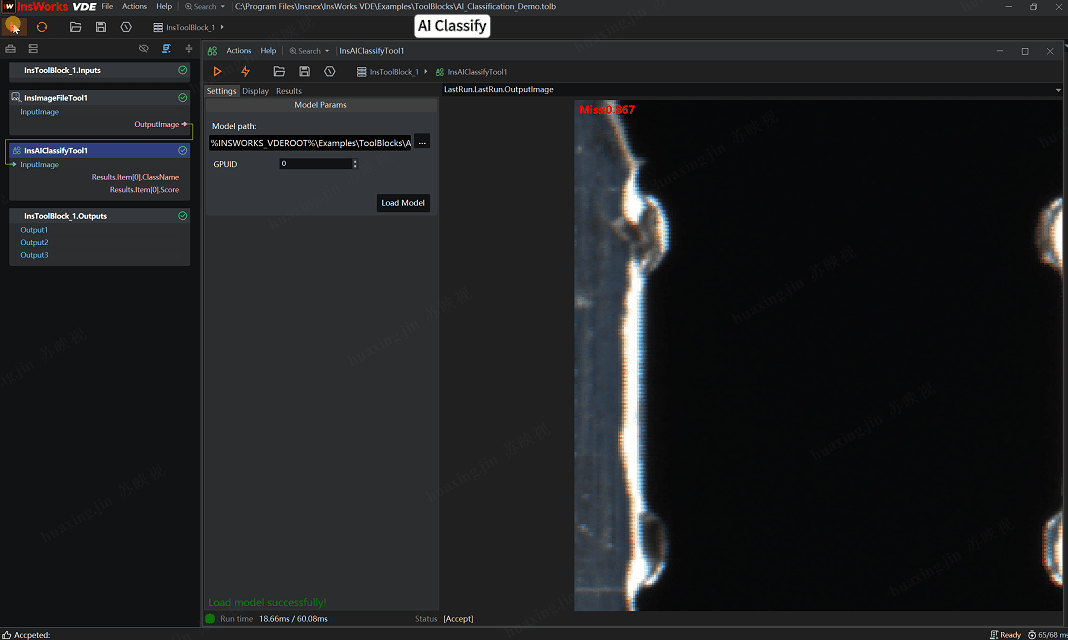Click the GPUID spinner arrows

(x=355, y=164)
